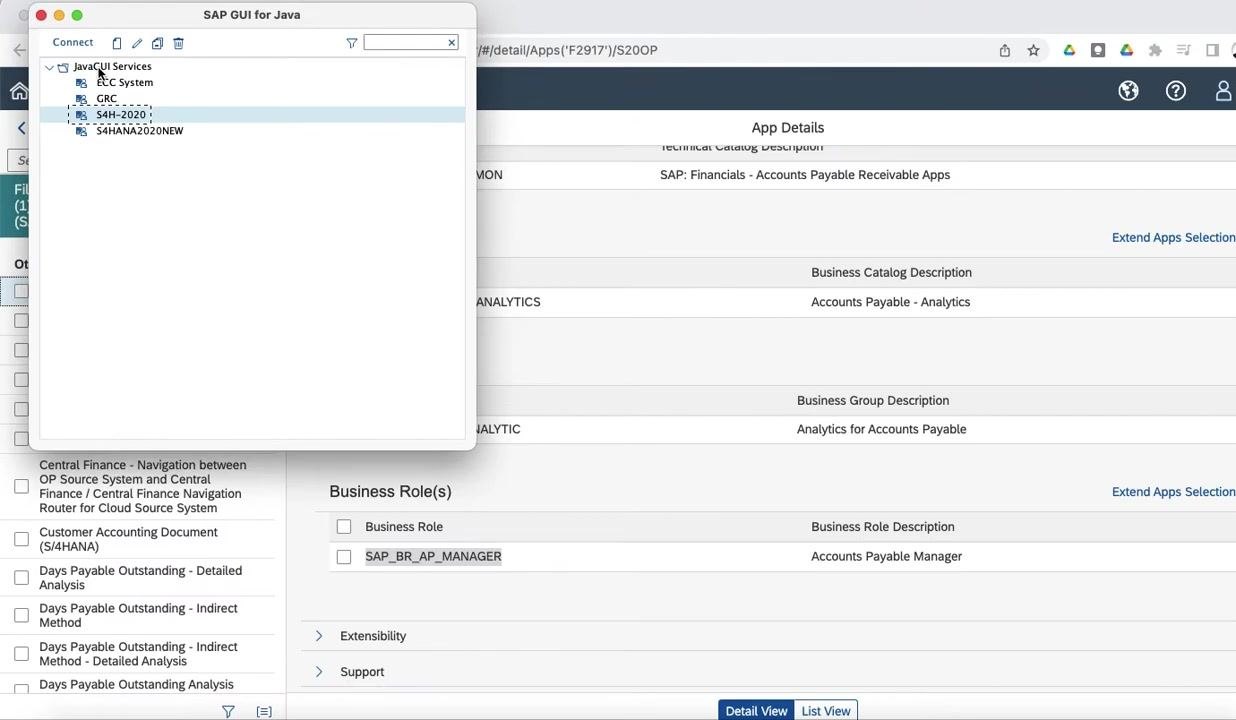This screenshot has width=1236, height=720.
Task: Click the S4HANA2020NEW connection icon
Action: (82, 131)
